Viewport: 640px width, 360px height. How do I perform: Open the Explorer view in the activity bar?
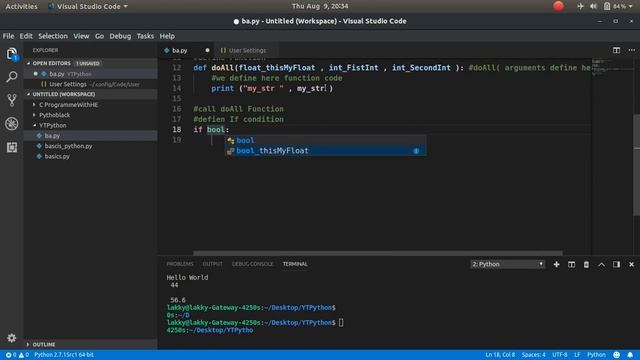point(11,53)
